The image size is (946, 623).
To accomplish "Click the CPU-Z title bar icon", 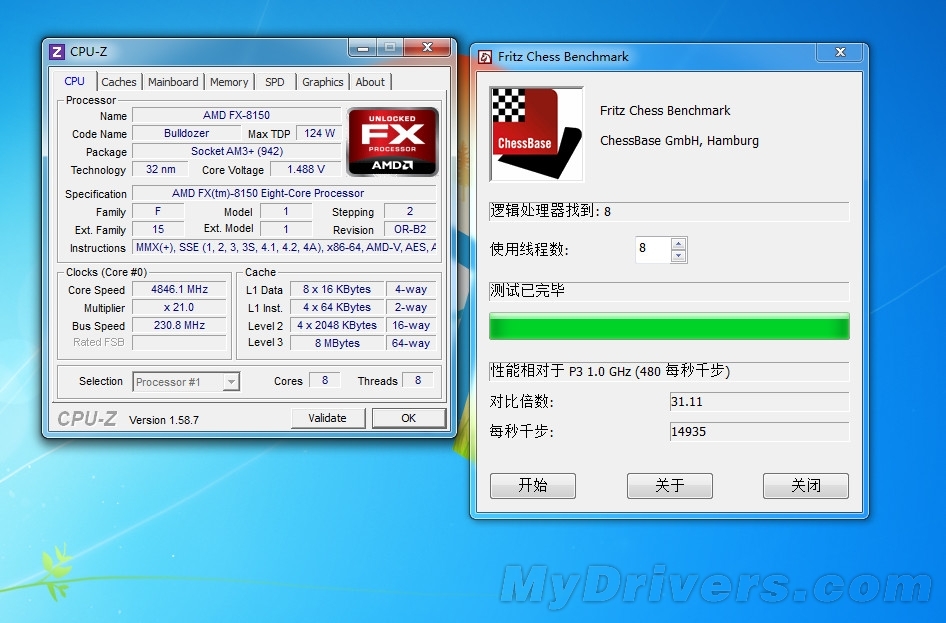I will [x=57, y=52].
